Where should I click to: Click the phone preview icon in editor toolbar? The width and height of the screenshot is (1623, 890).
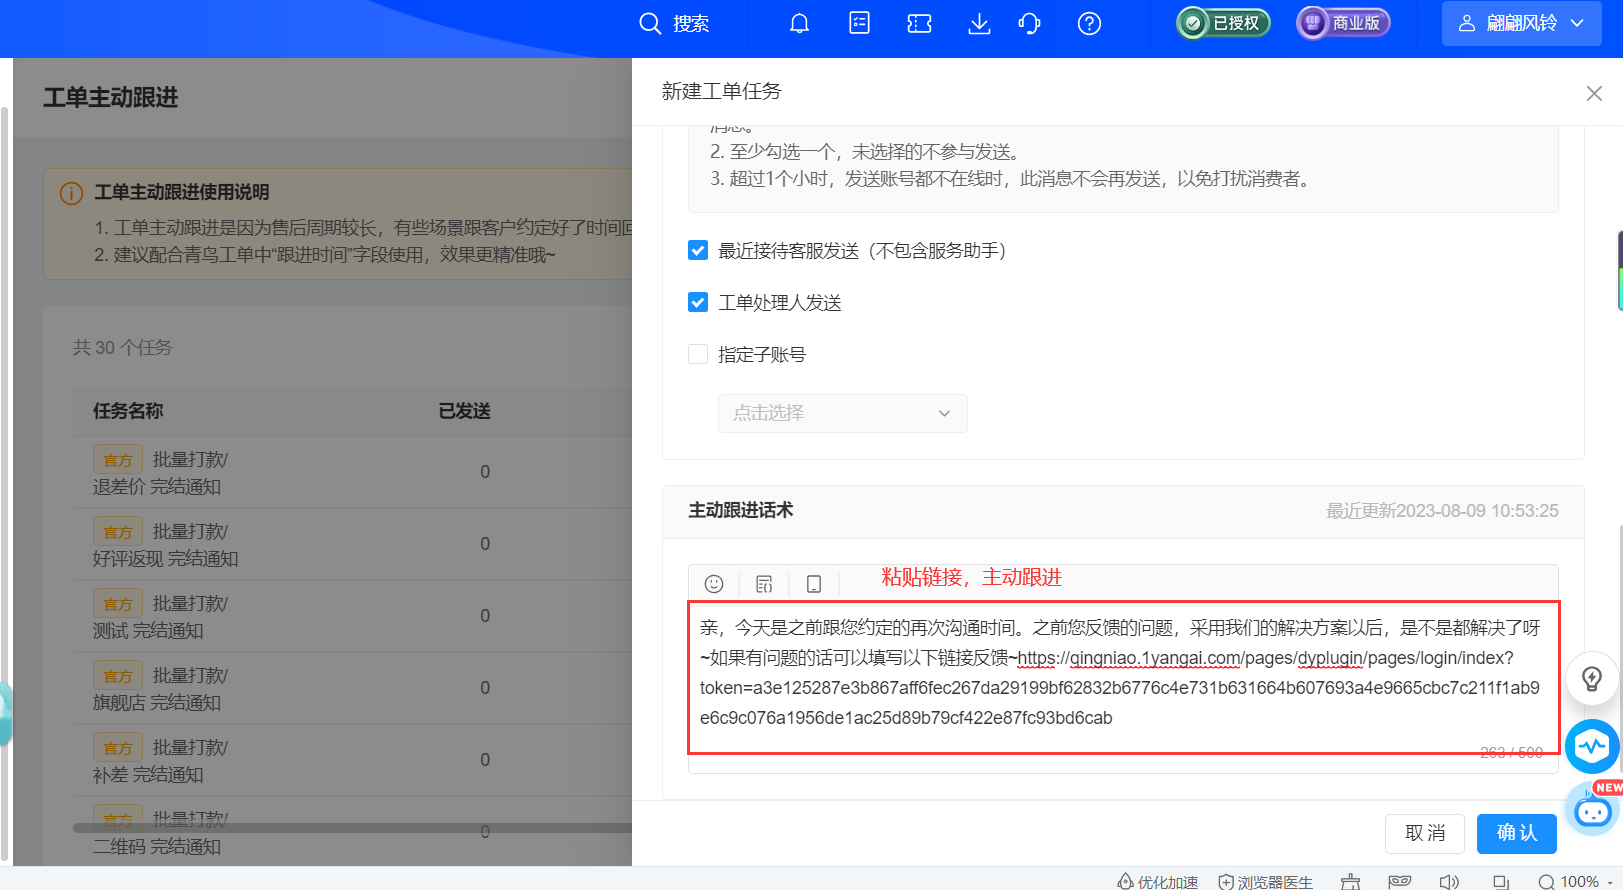(x=814, y=584)
